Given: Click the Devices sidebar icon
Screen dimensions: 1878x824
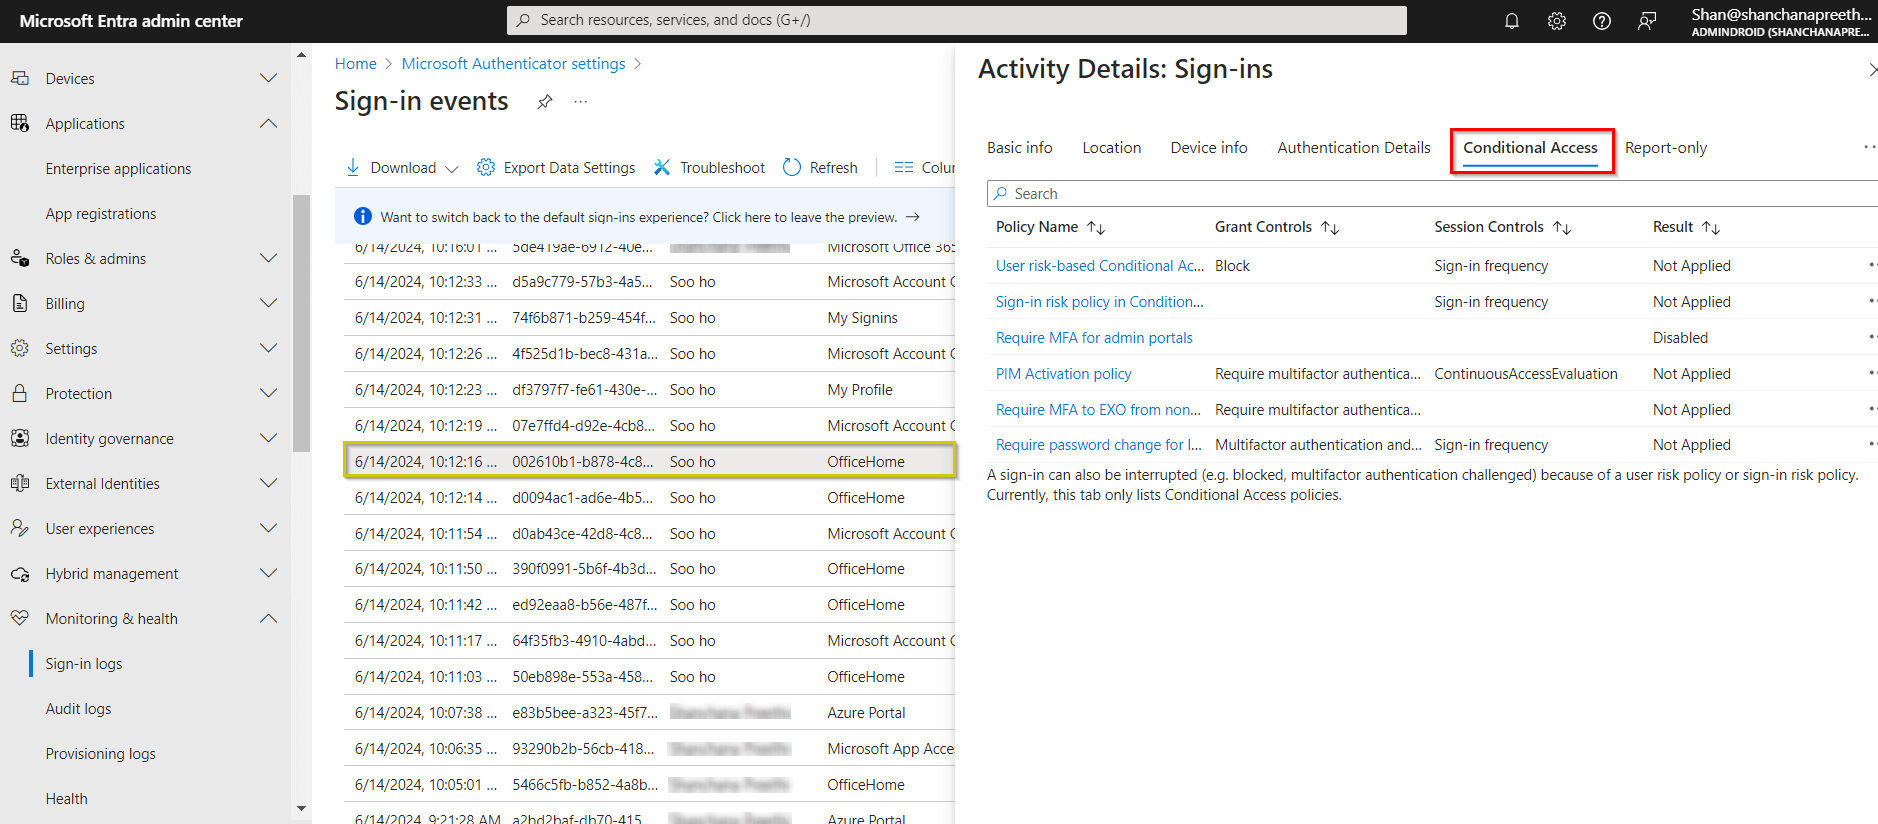Looking at the screenshot, I should click(x=20, y=78).
